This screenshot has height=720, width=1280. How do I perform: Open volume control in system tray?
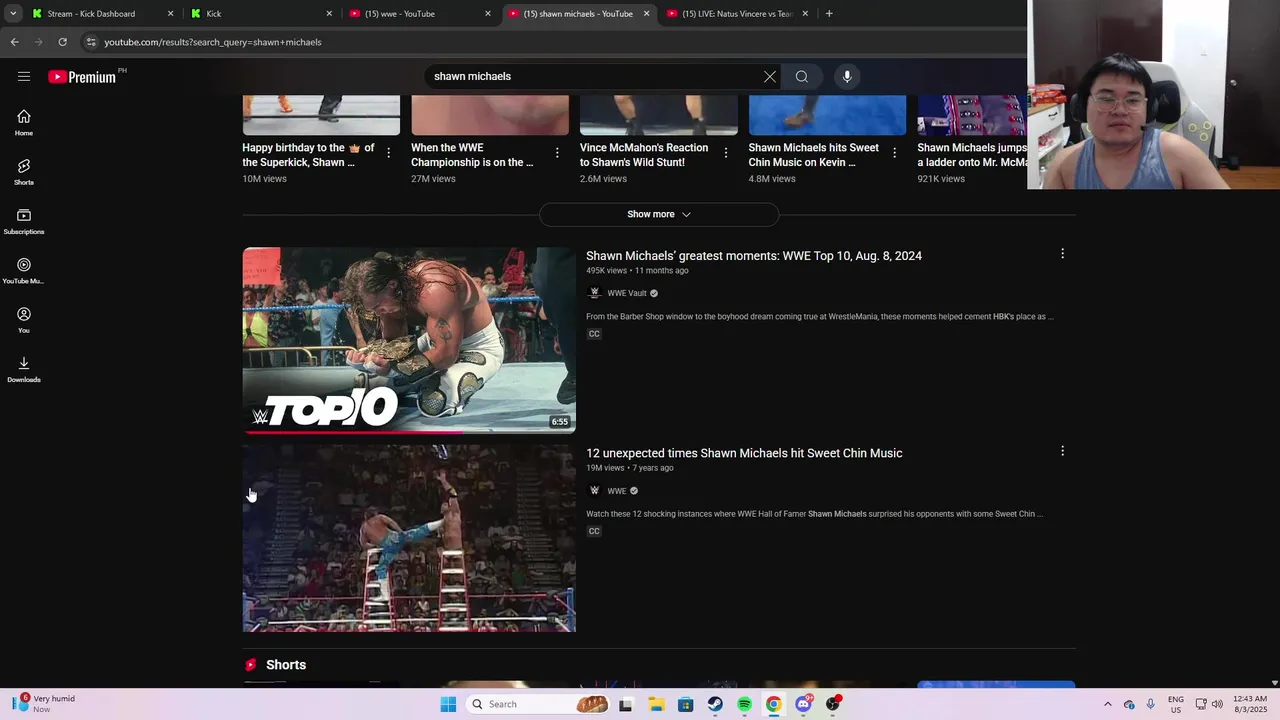pos(1217,704)
